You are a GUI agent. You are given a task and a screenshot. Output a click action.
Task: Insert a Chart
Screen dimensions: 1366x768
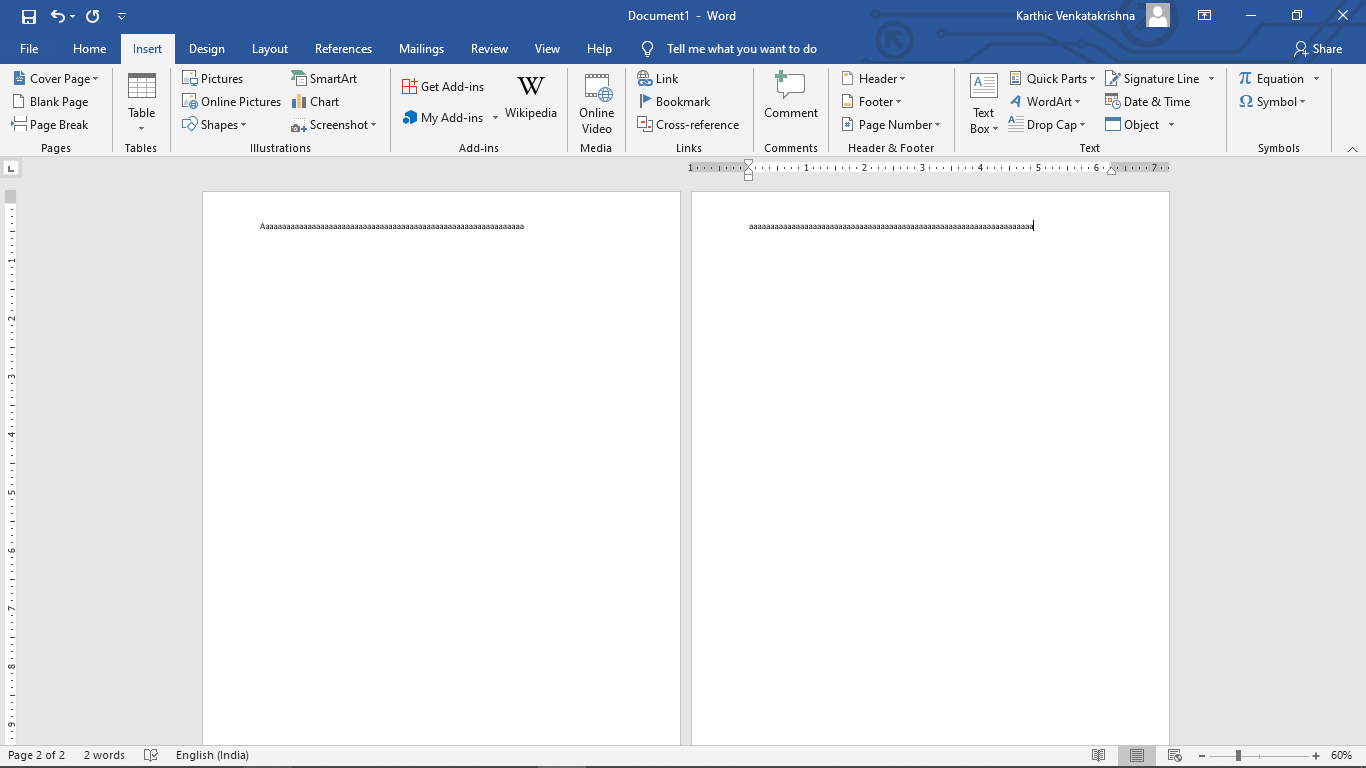tap(315, 101)
